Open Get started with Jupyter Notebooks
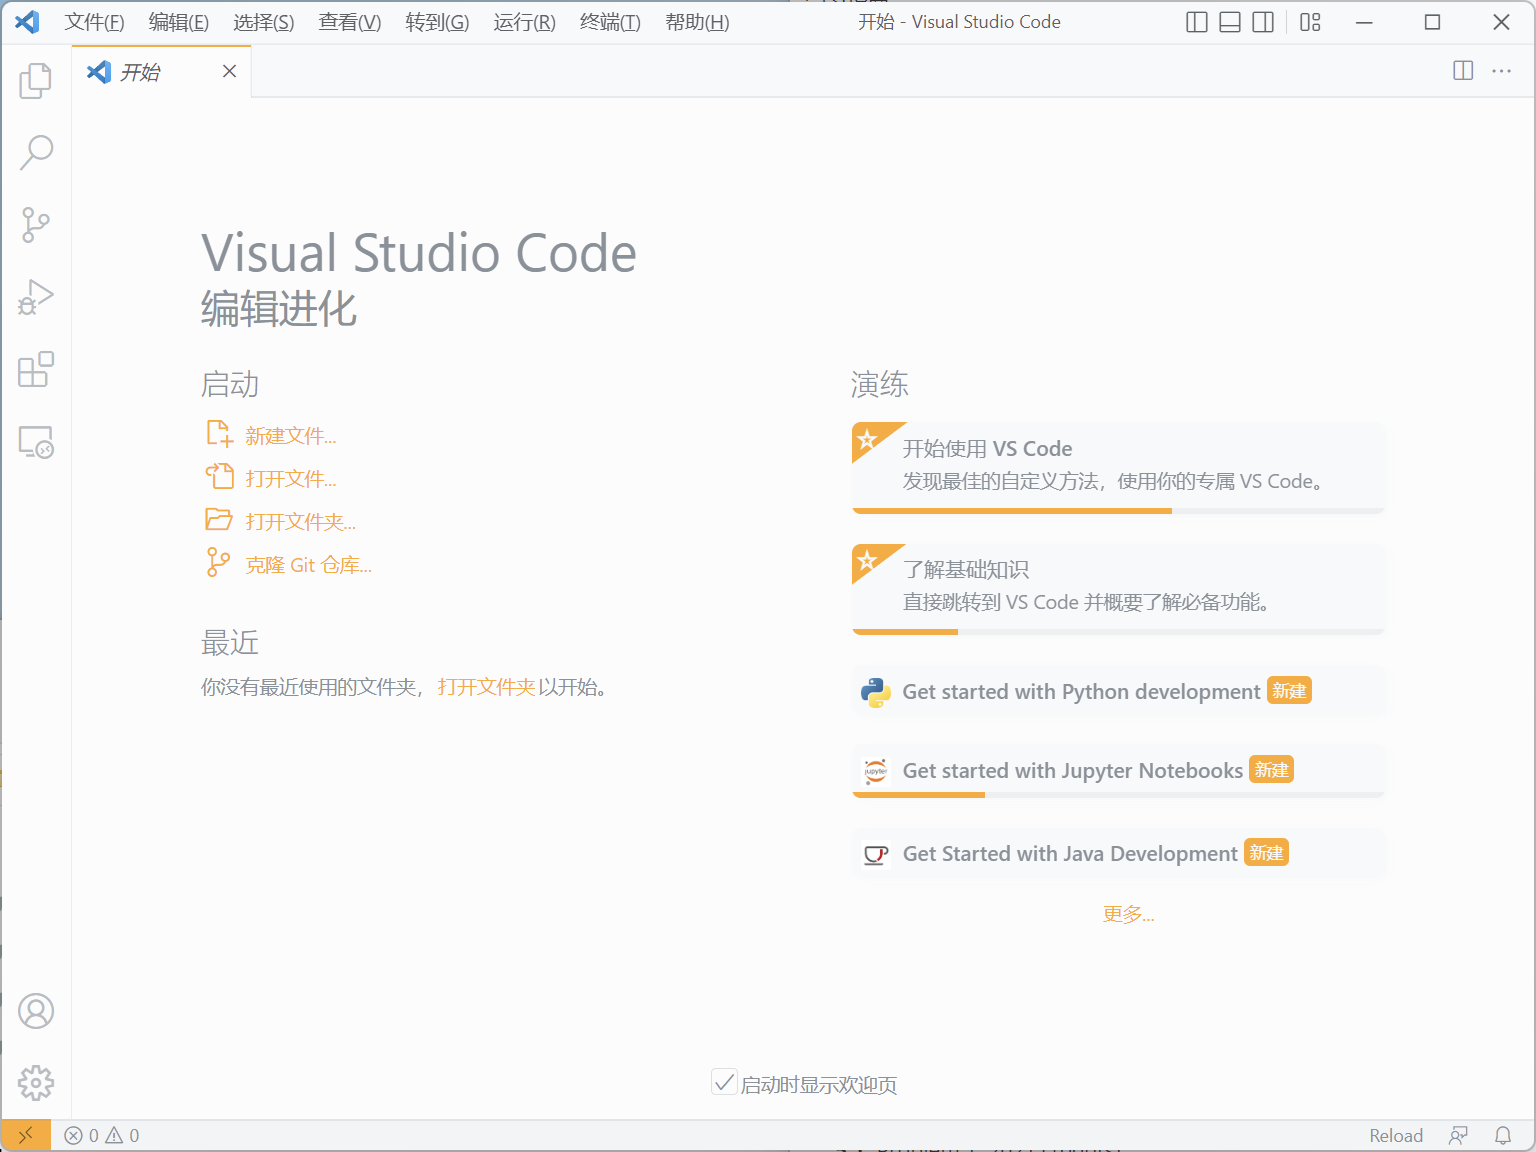Image resolution: width=1536 pixels, height=1152 pixels. [1118, 771]
